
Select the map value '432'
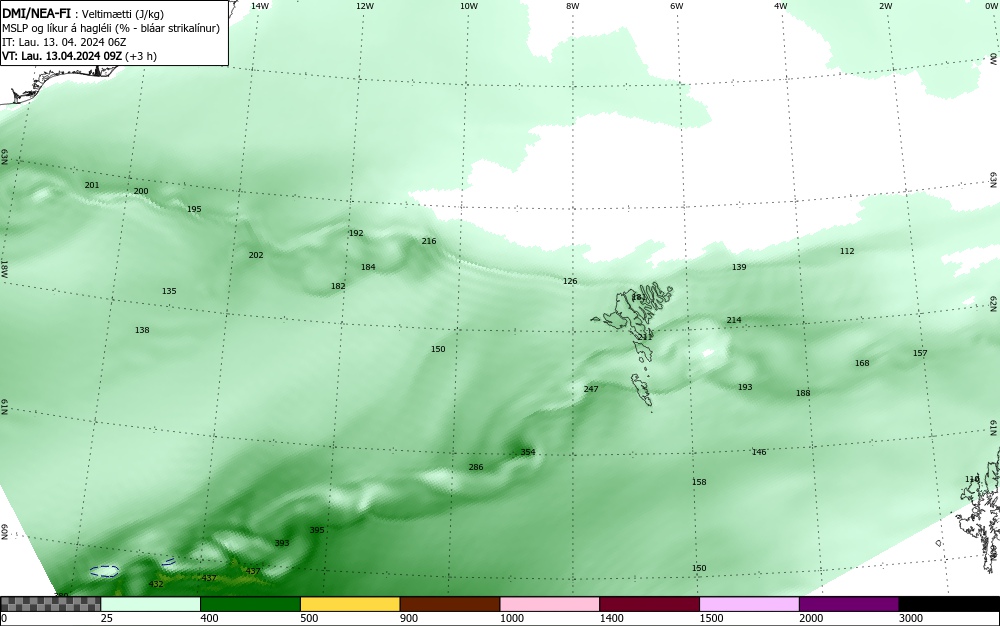[x=156, y=583]
